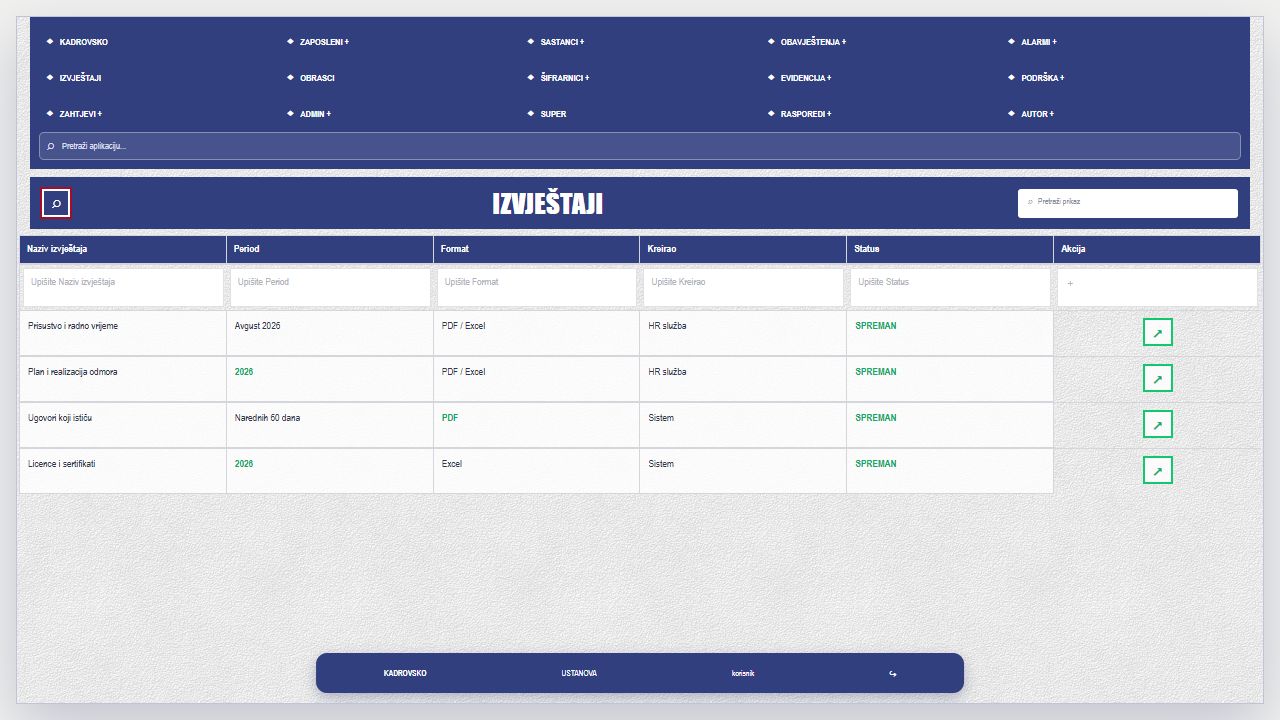Click green 2026 in Plan i realizacija row
1280x720 pixels.
click(x=244, y=372)
